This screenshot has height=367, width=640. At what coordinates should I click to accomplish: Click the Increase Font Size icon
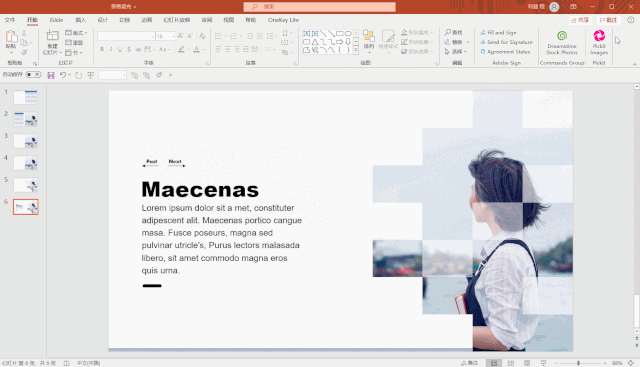180,36
